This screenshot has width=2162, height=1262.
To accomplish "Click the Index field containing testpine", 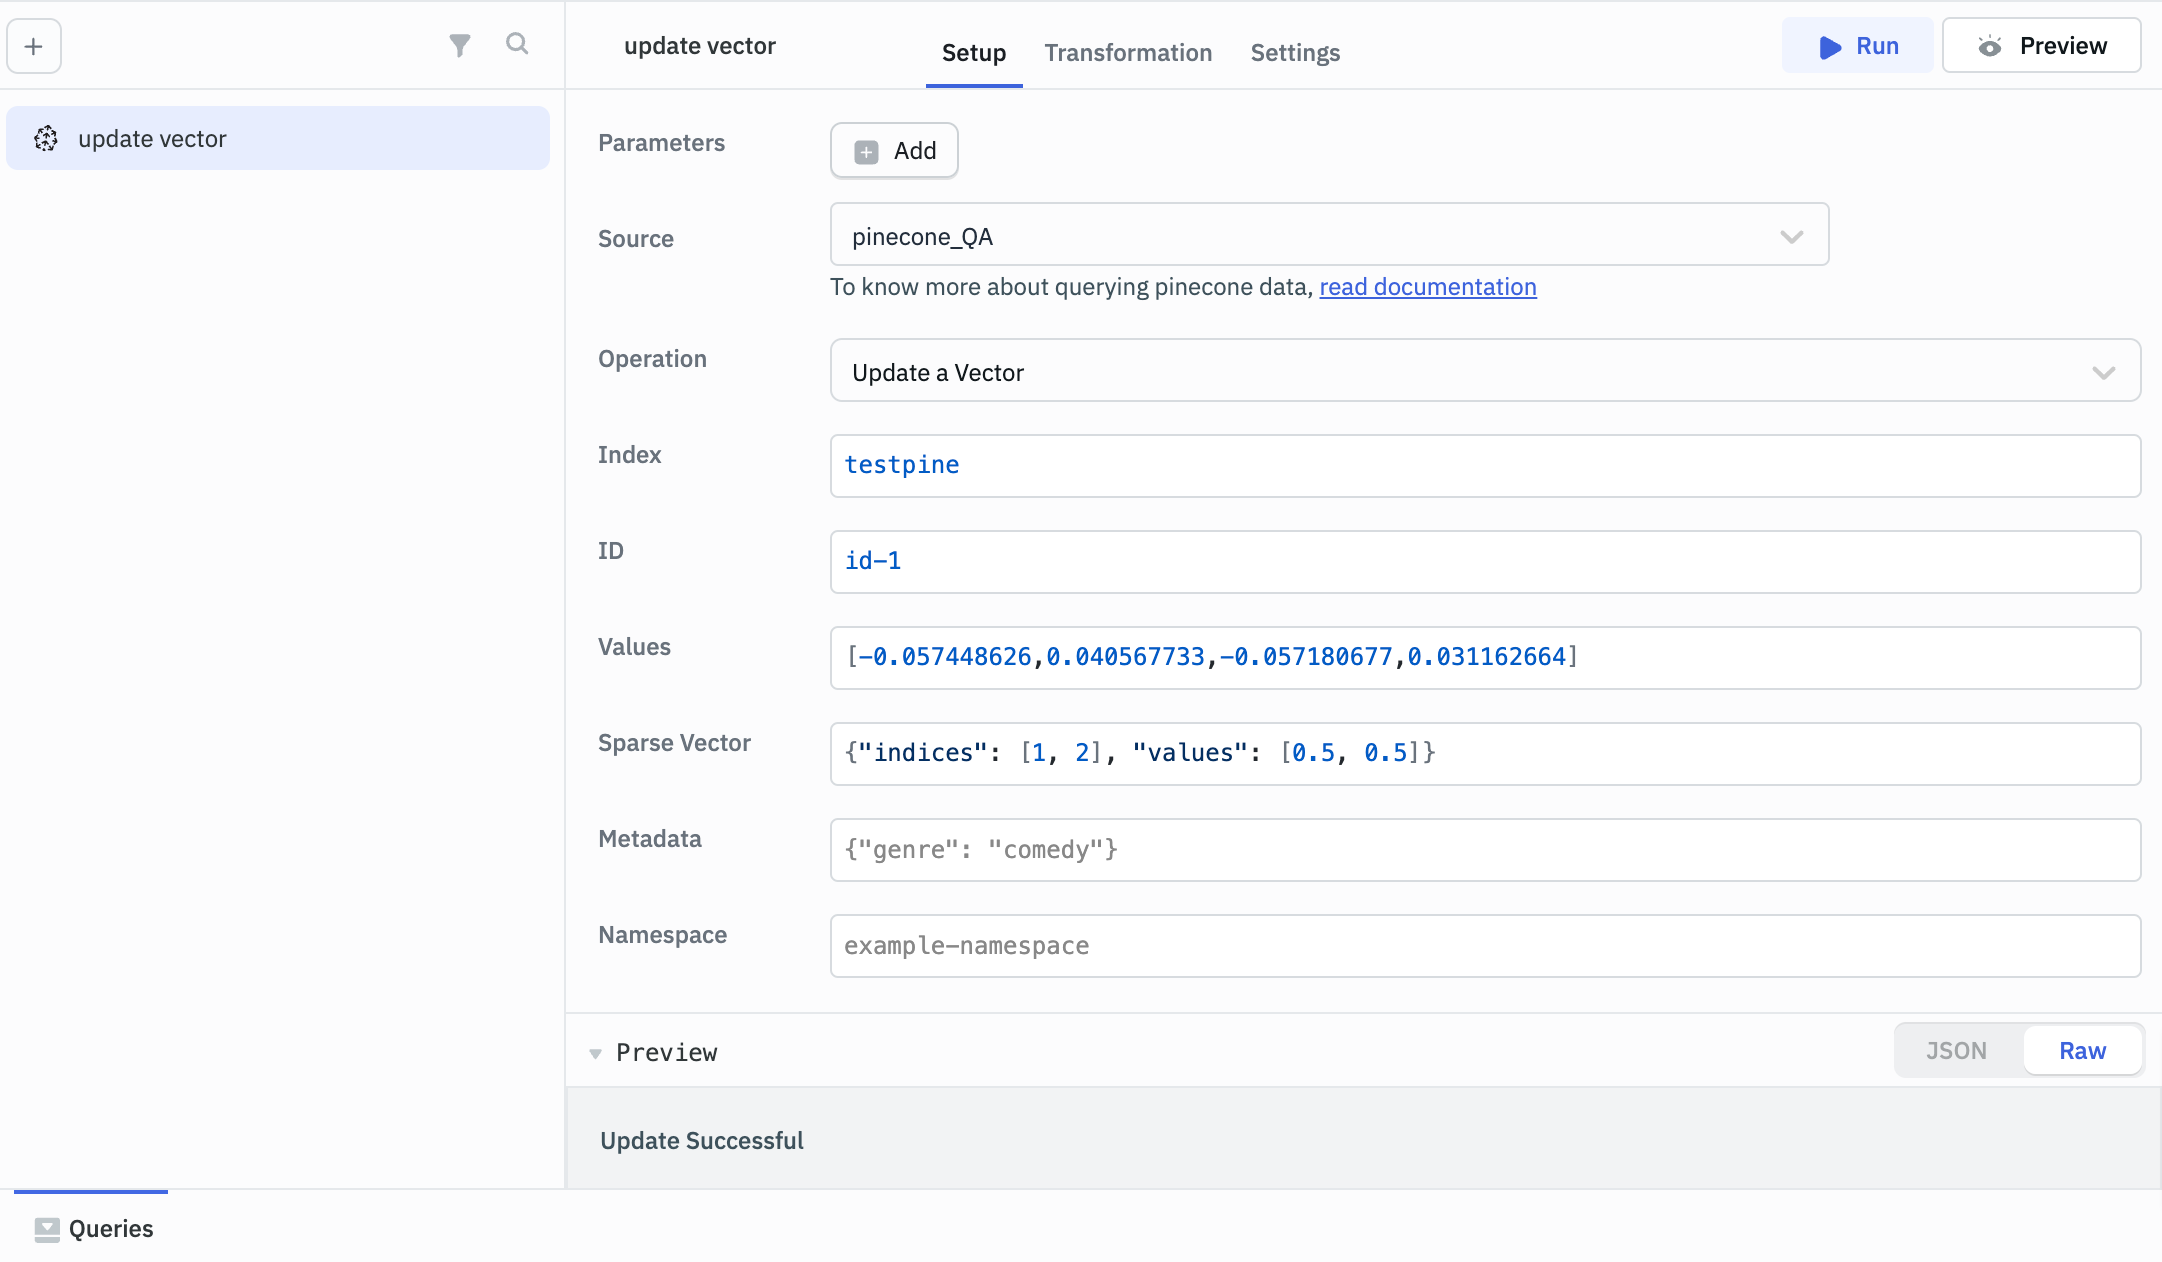I will pyautogui.click(x=1485, y=465).
